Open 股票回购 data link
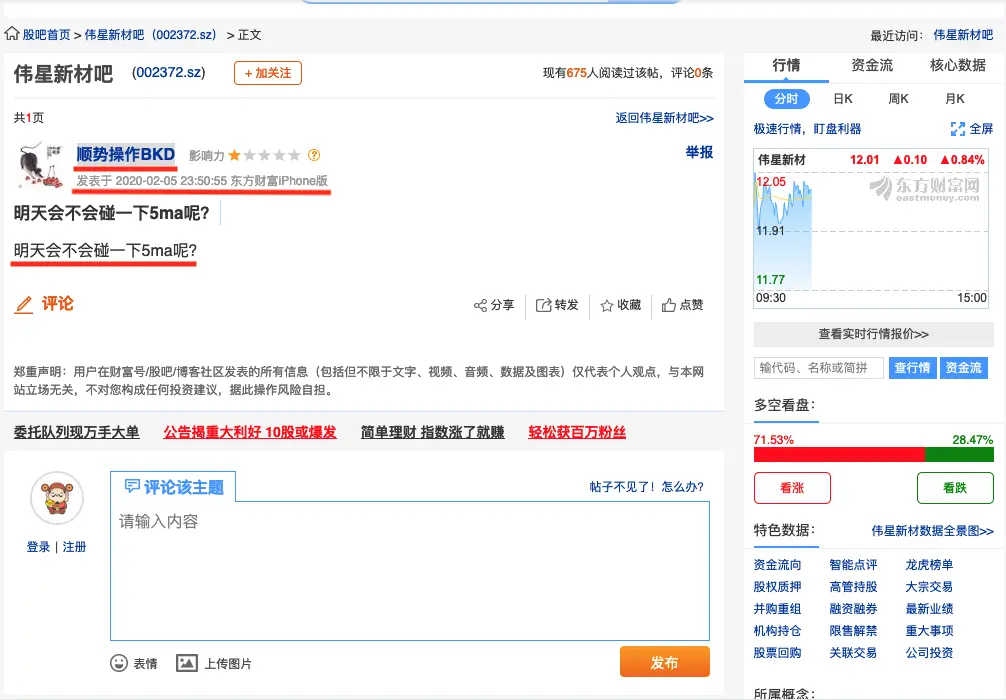The image size is (1006, 700). click(x=777, y=653)
